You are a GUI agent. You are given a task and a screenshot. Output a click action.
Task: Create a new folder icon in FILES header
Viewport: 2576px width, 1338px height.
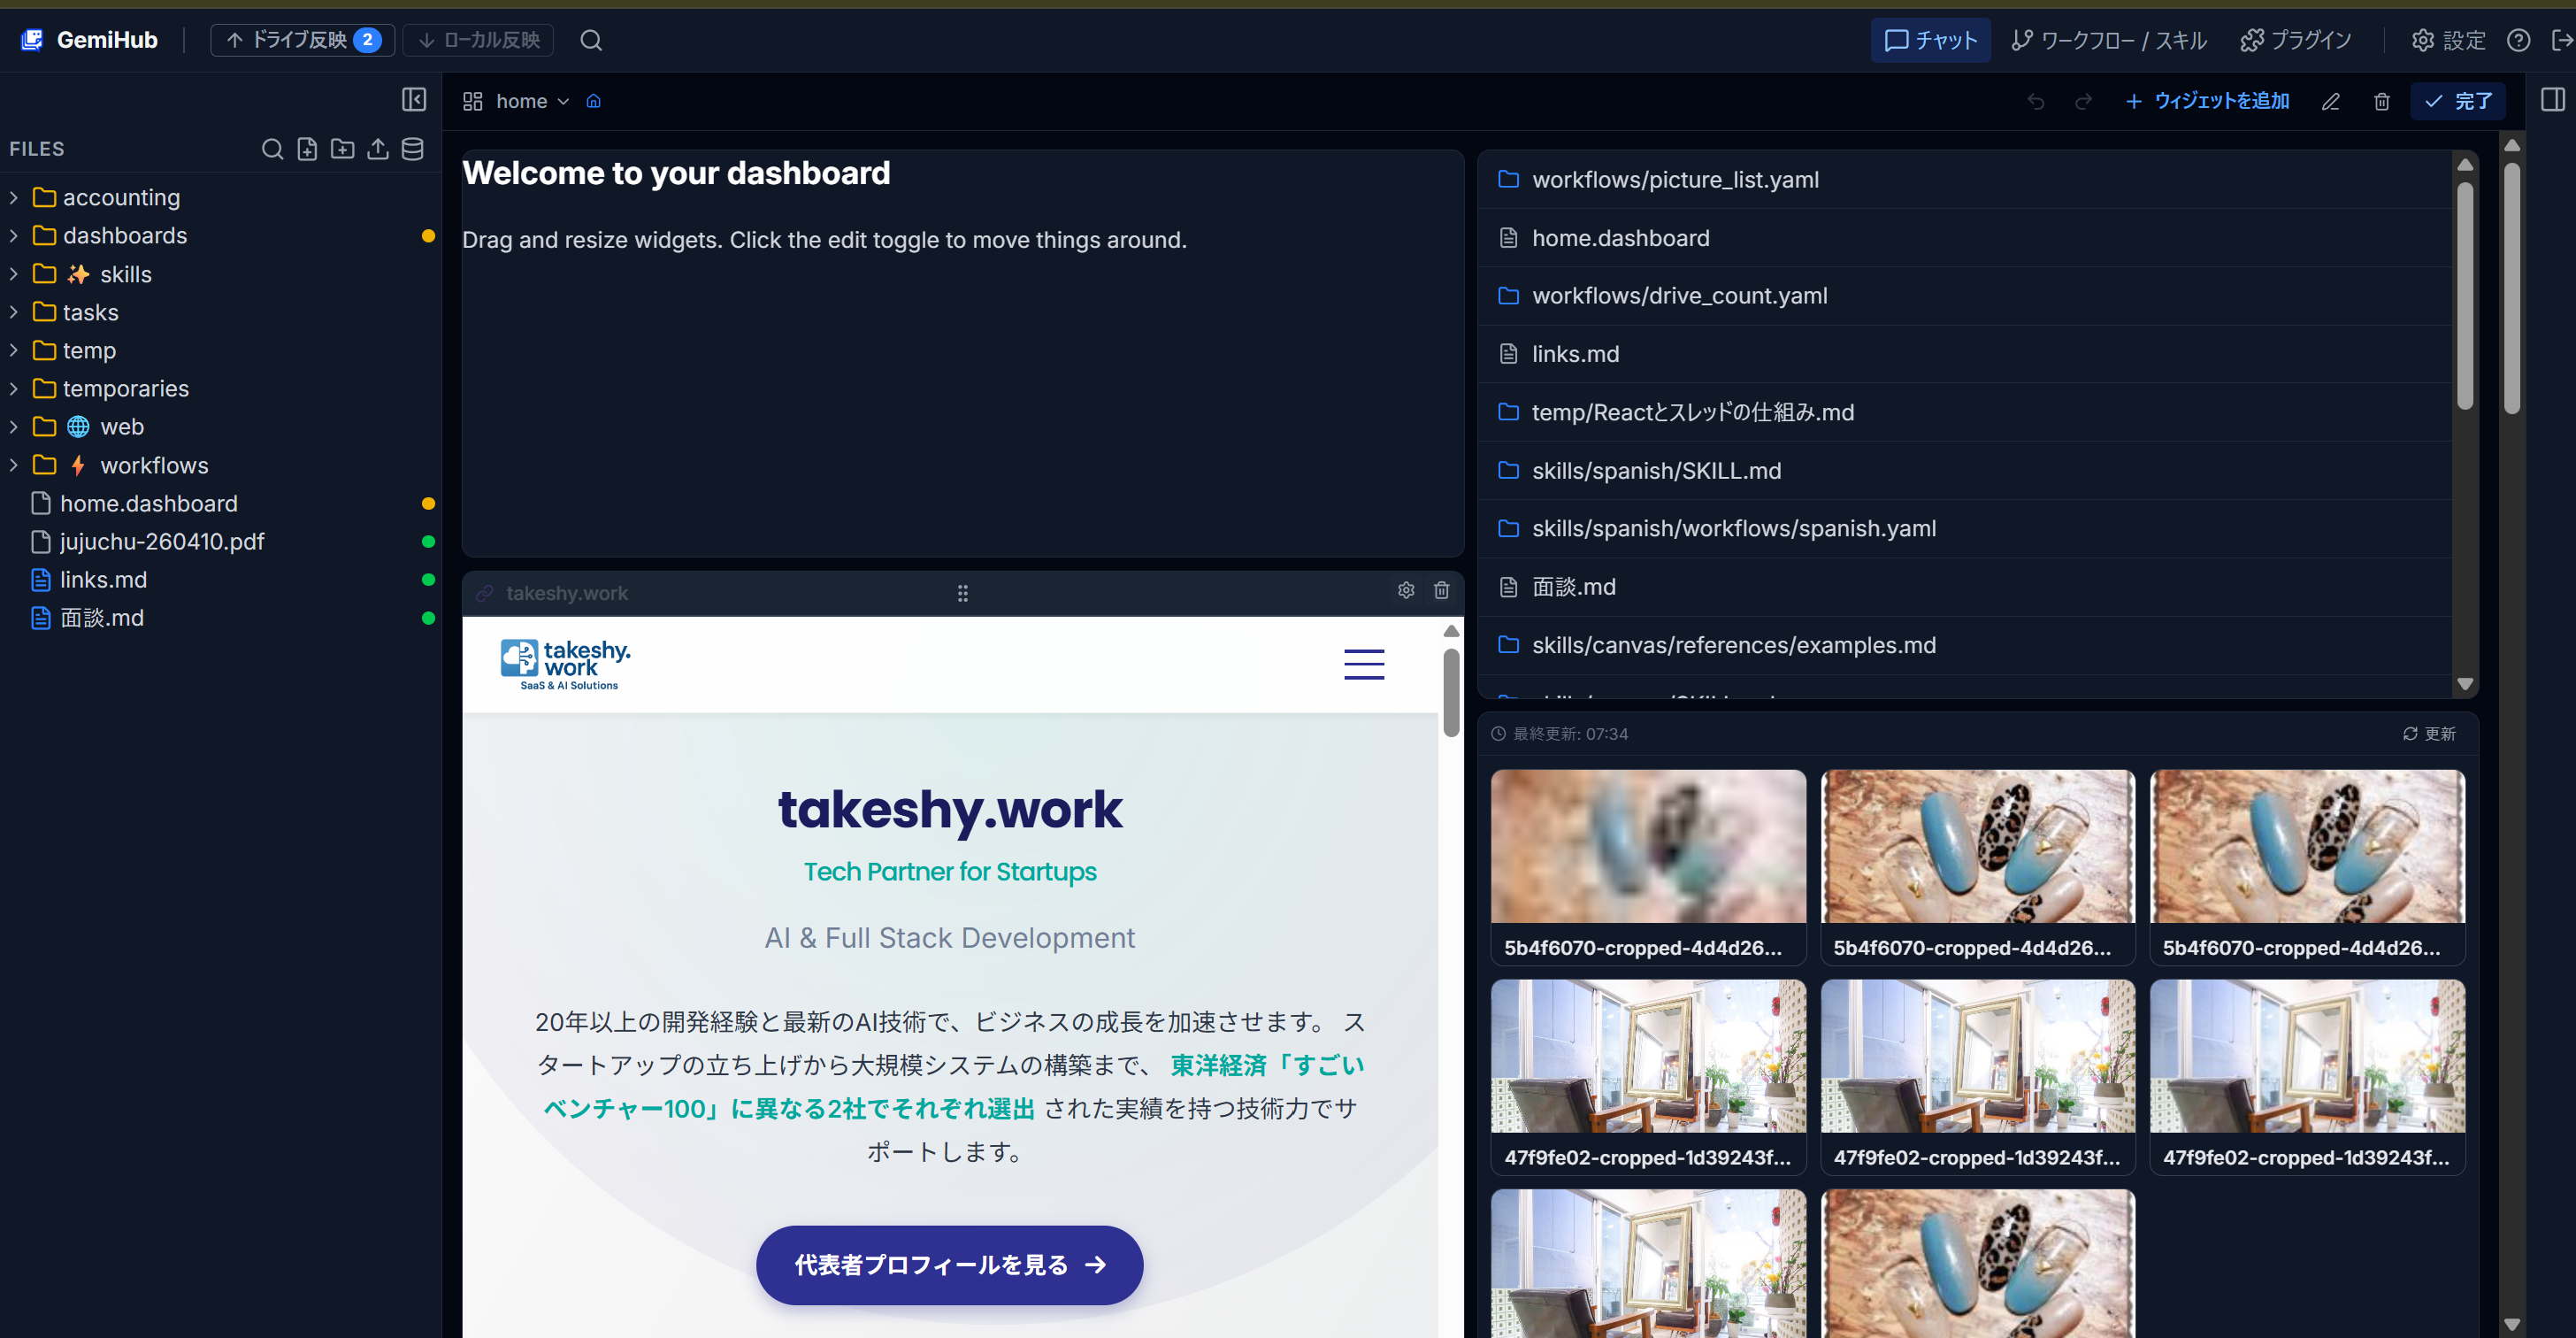[x=342, y=149]
